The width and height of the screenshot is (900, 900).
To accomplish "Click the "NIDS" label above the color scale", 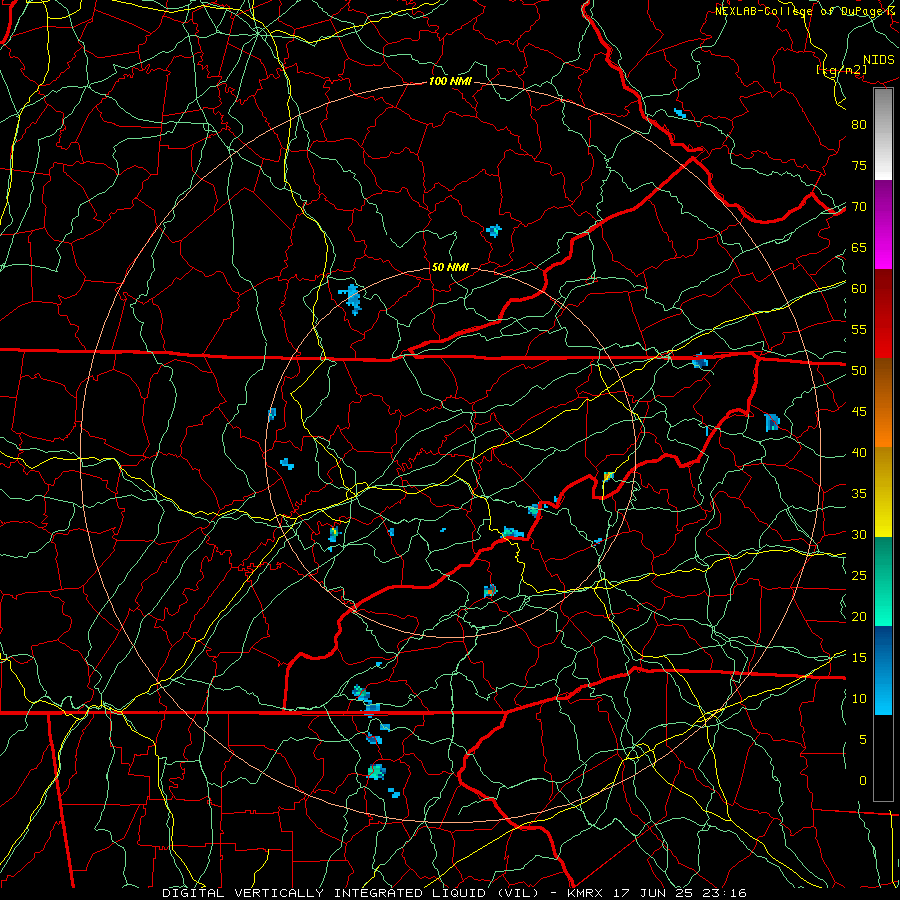I will coord(879,60).
